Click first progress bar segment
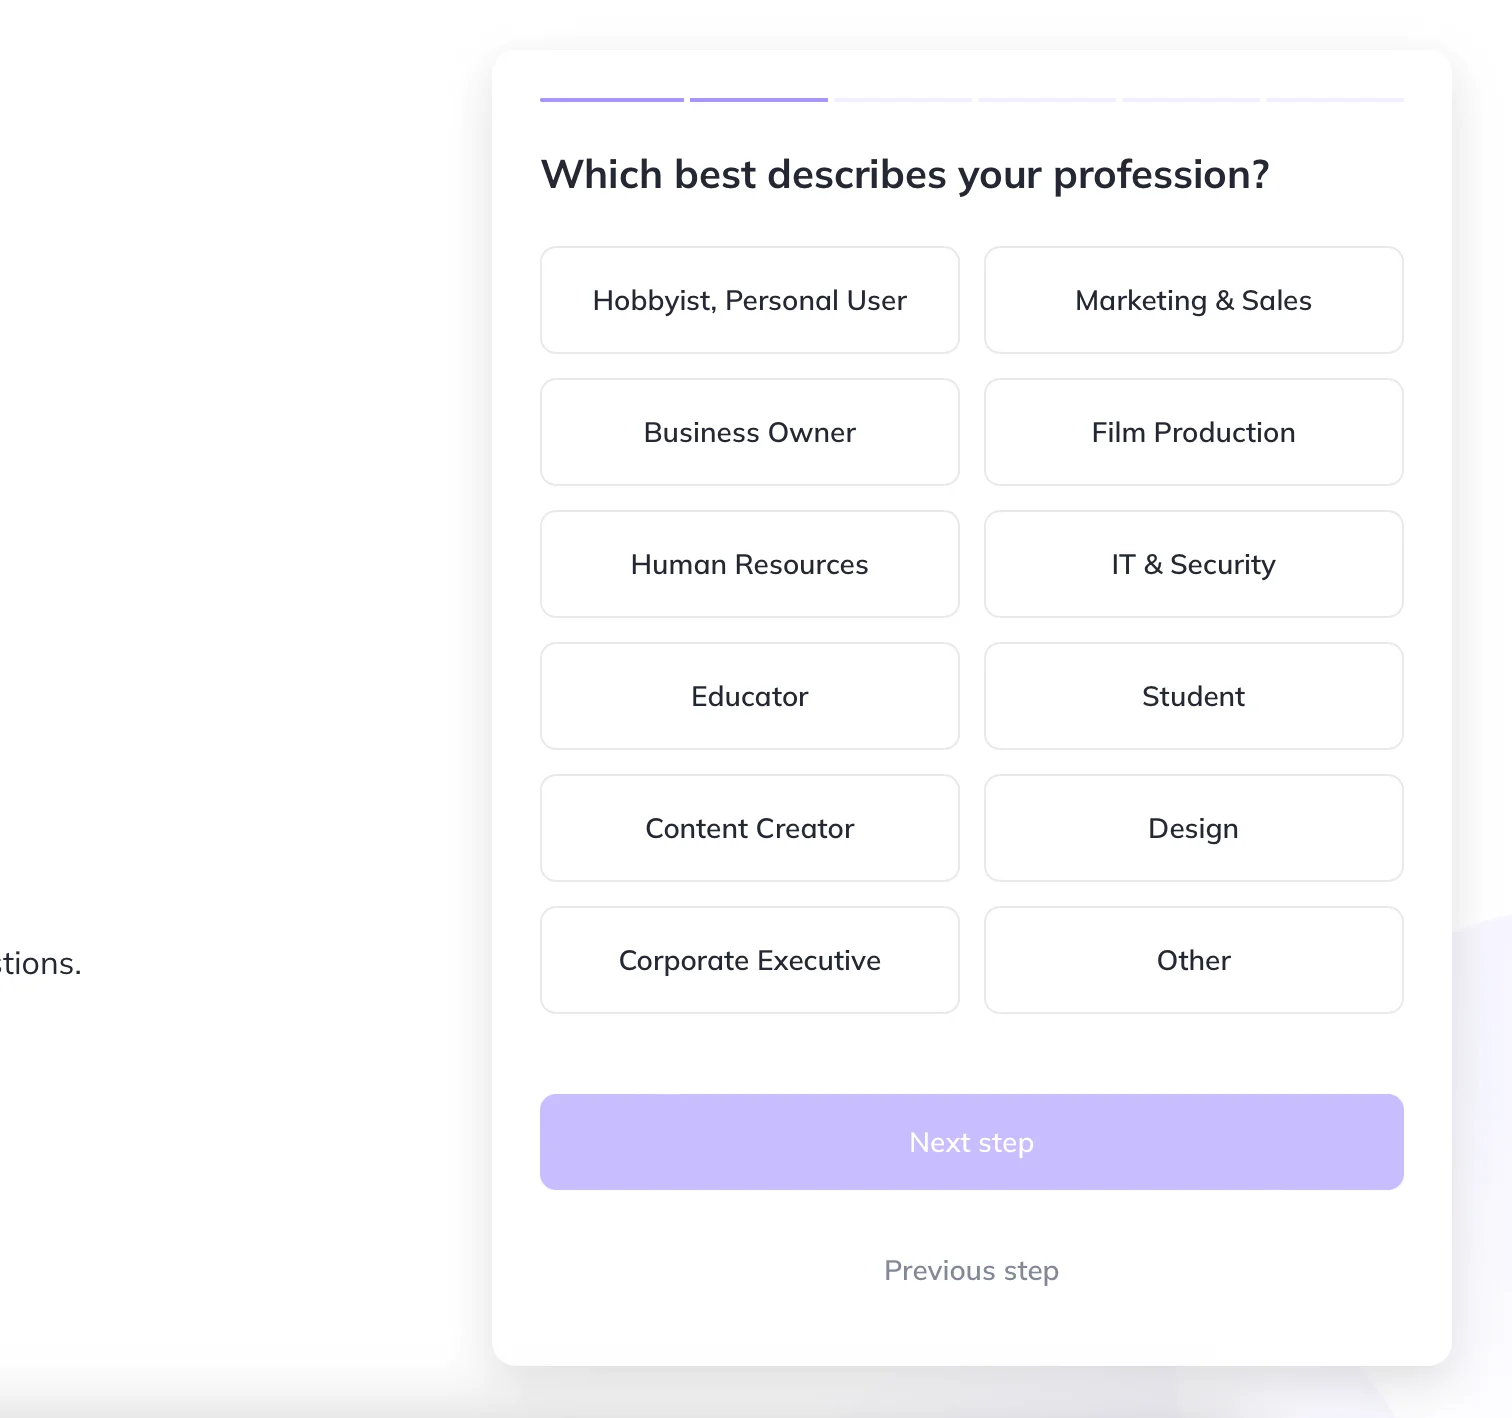The height and width of the screenshot is (1418, 1512). pos(612,100)
